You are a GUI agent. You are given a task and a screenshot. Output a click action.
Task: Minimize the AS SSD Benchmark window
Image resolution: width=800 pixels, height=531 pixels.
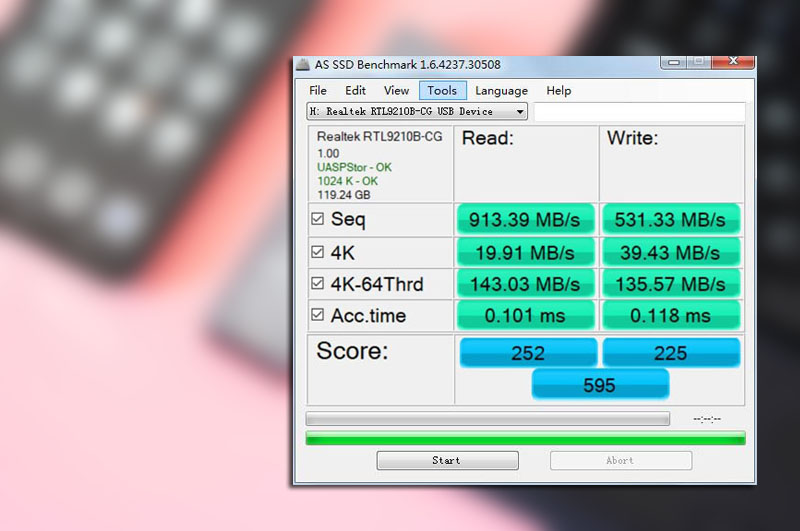674,62
